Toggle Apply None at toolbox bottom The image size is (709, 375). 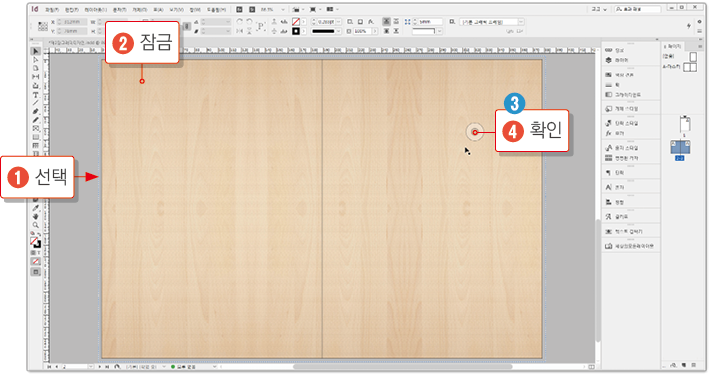point(36,261)
